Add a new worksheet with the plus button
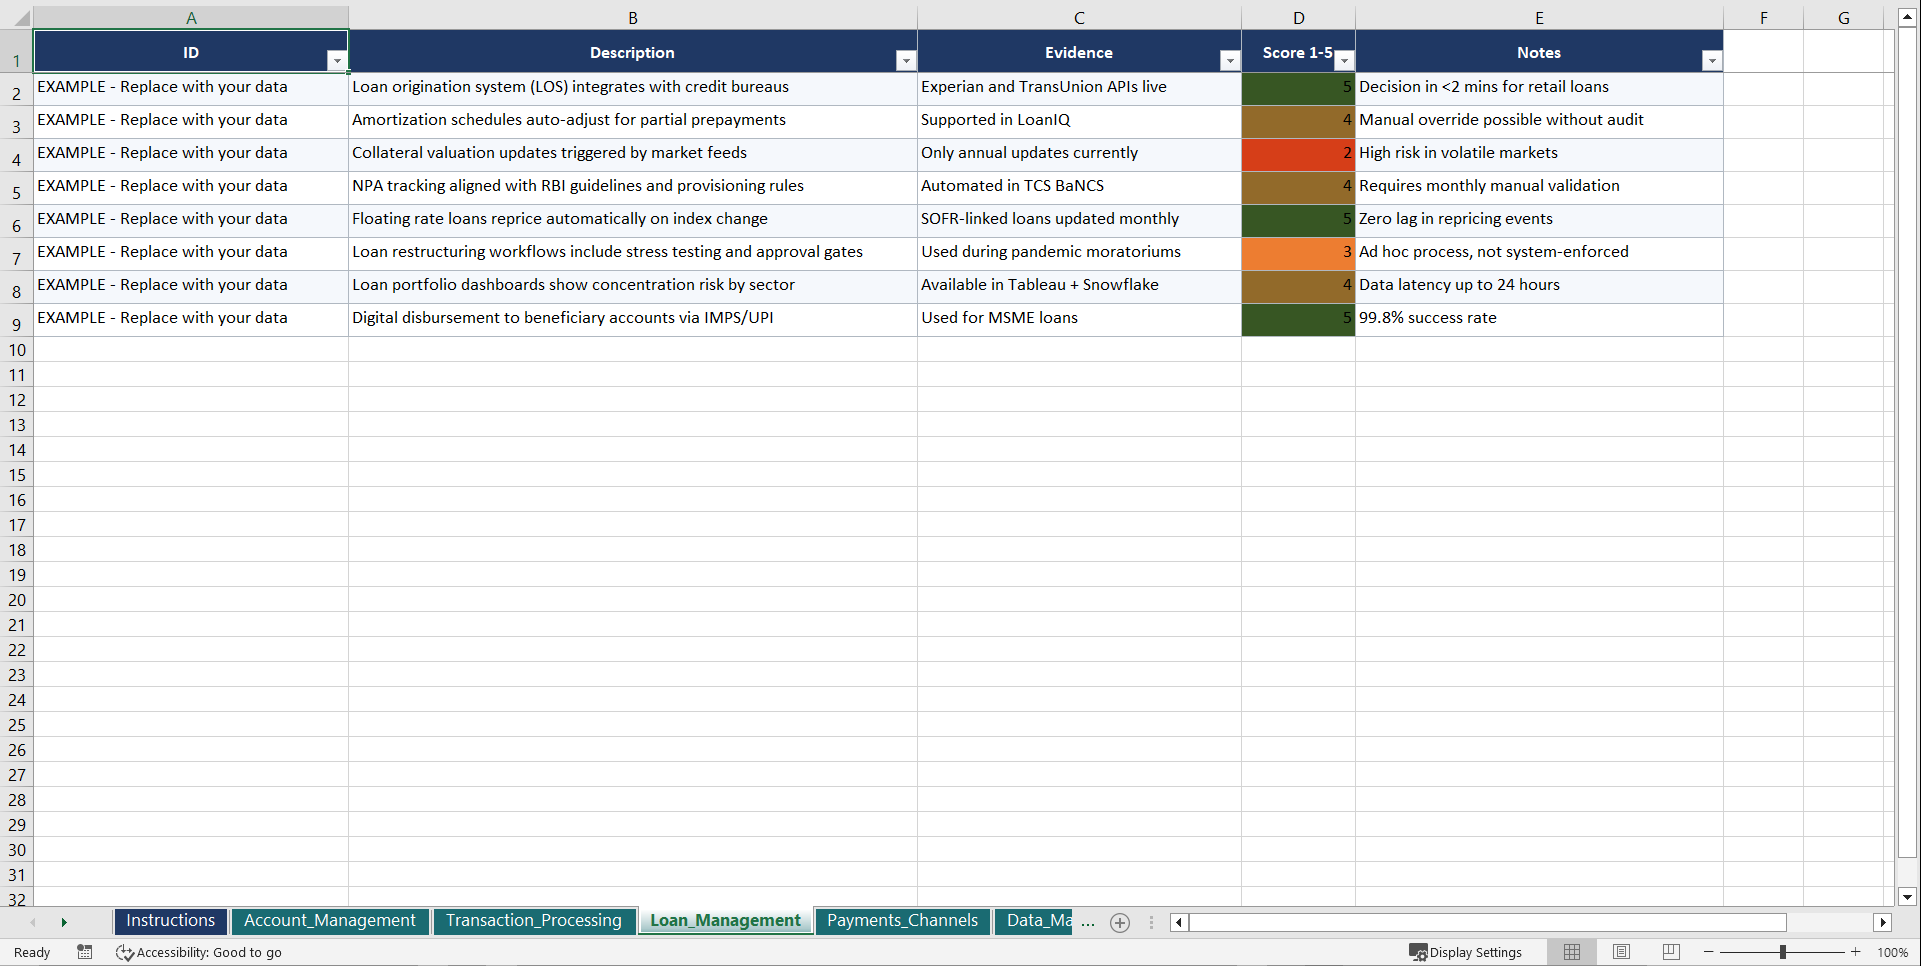The height and width of the screenshot is (966, 1921). coord(1119,923)
